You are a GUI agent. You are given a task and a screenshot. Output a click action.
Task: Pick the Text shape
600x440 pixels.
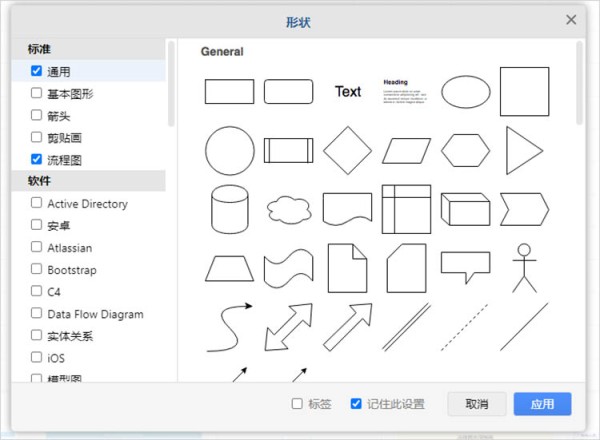click(x=348, y=91)
